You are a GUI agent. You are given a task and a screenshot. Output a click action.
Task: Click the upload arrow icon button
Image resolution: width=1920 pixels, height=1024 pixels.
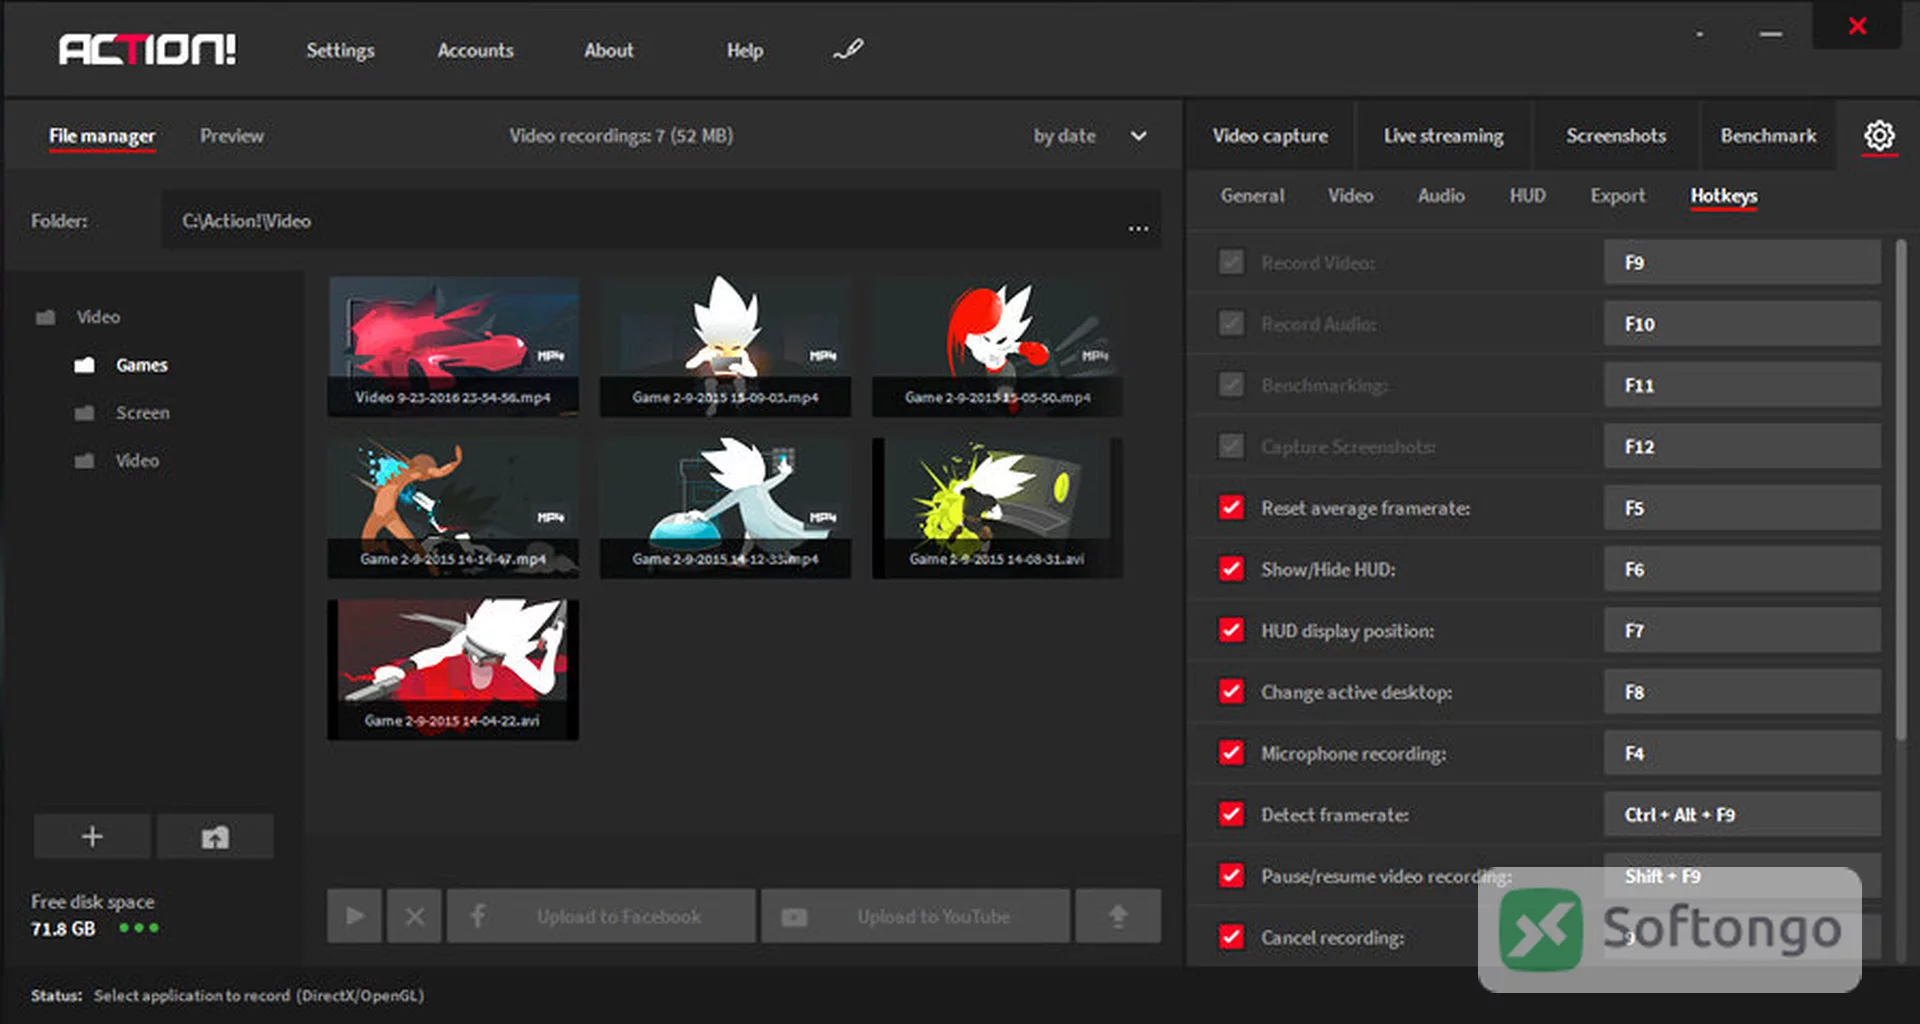point(1118,916)
